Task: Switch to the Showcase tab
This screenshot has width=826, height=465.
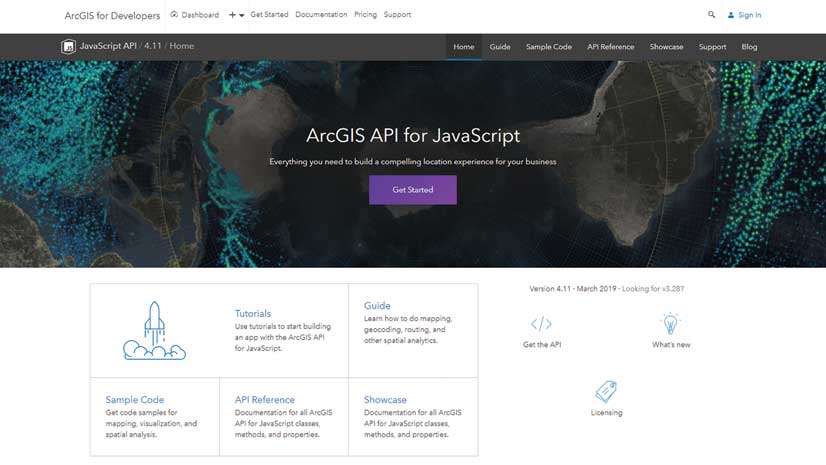Action: [x=666, y=47]
